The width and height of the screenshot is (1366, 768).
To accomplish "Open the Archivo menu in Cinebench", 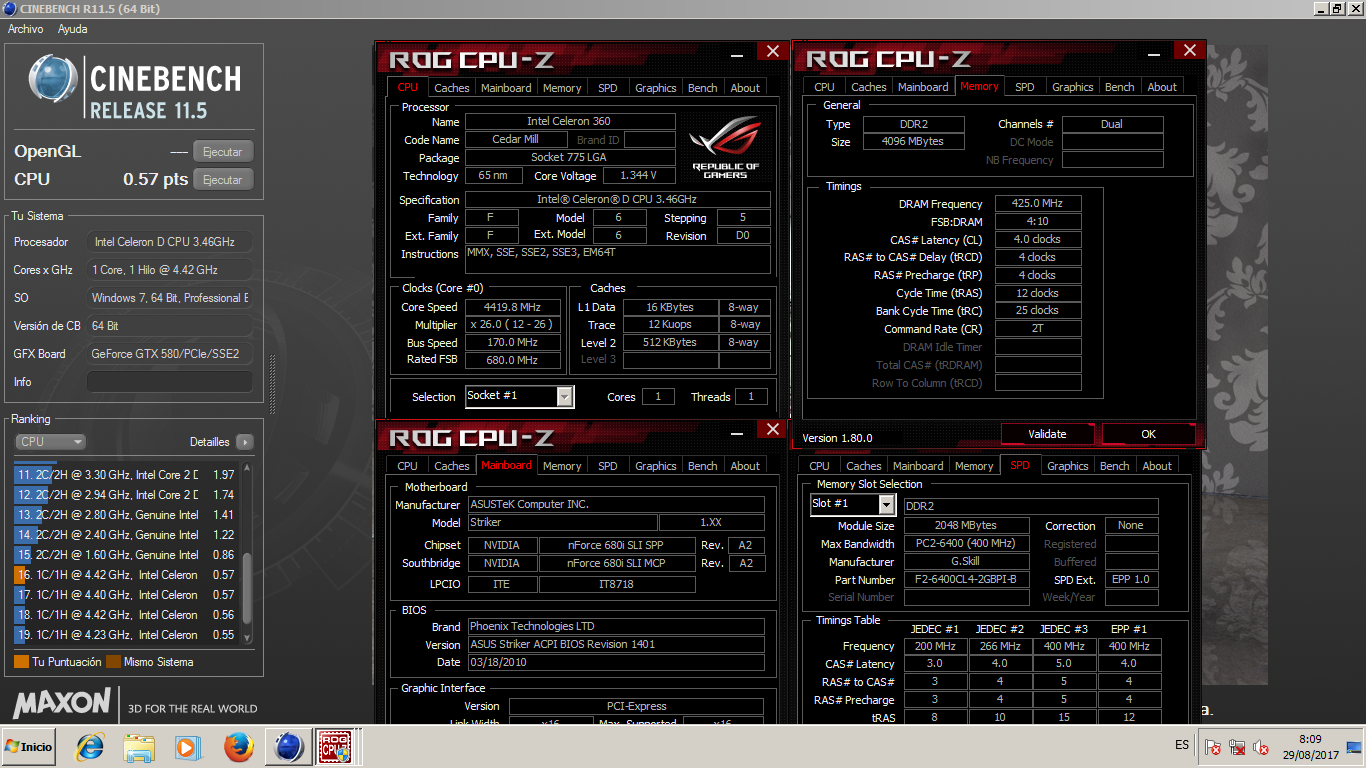I will [x=25, y=29].
